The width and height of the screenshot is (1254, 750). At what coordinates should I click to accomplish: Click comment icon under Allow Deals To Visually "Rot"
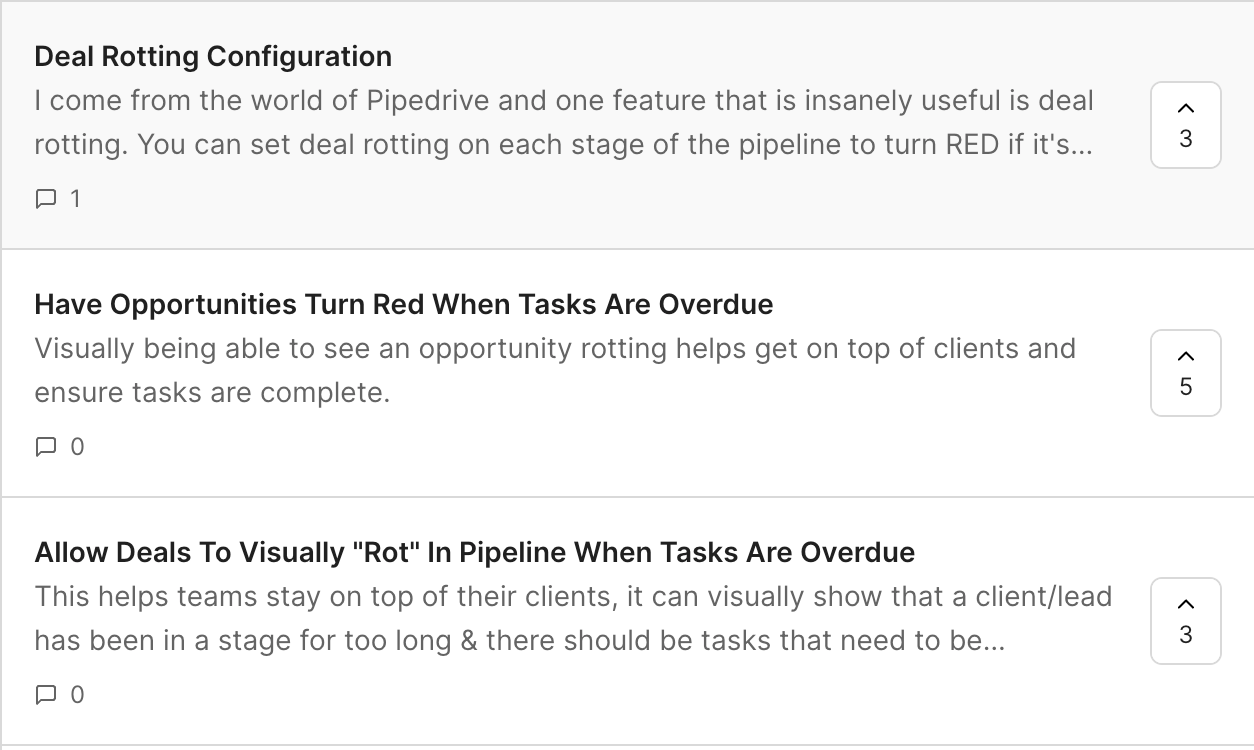(x=45, y=695)
